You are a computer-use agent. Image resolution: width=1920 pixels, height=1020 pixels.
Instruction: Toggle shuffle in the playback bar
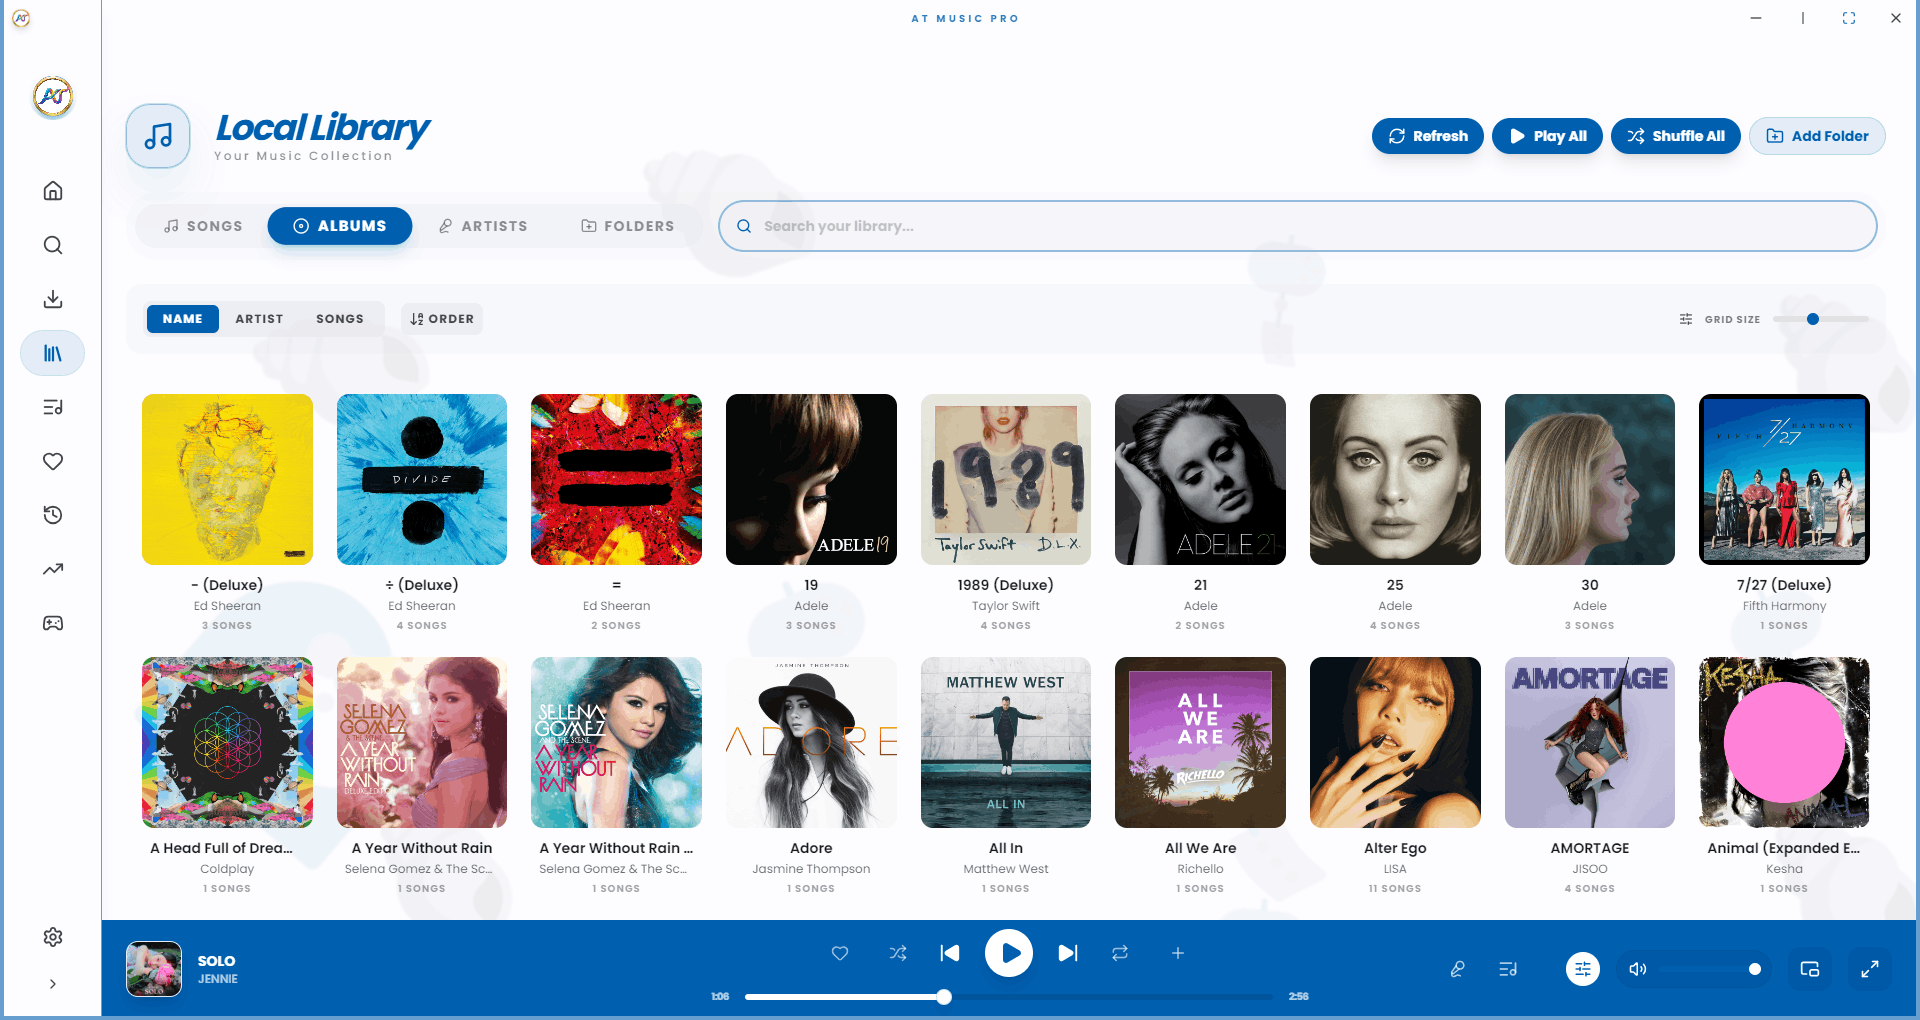pos(898,953)
